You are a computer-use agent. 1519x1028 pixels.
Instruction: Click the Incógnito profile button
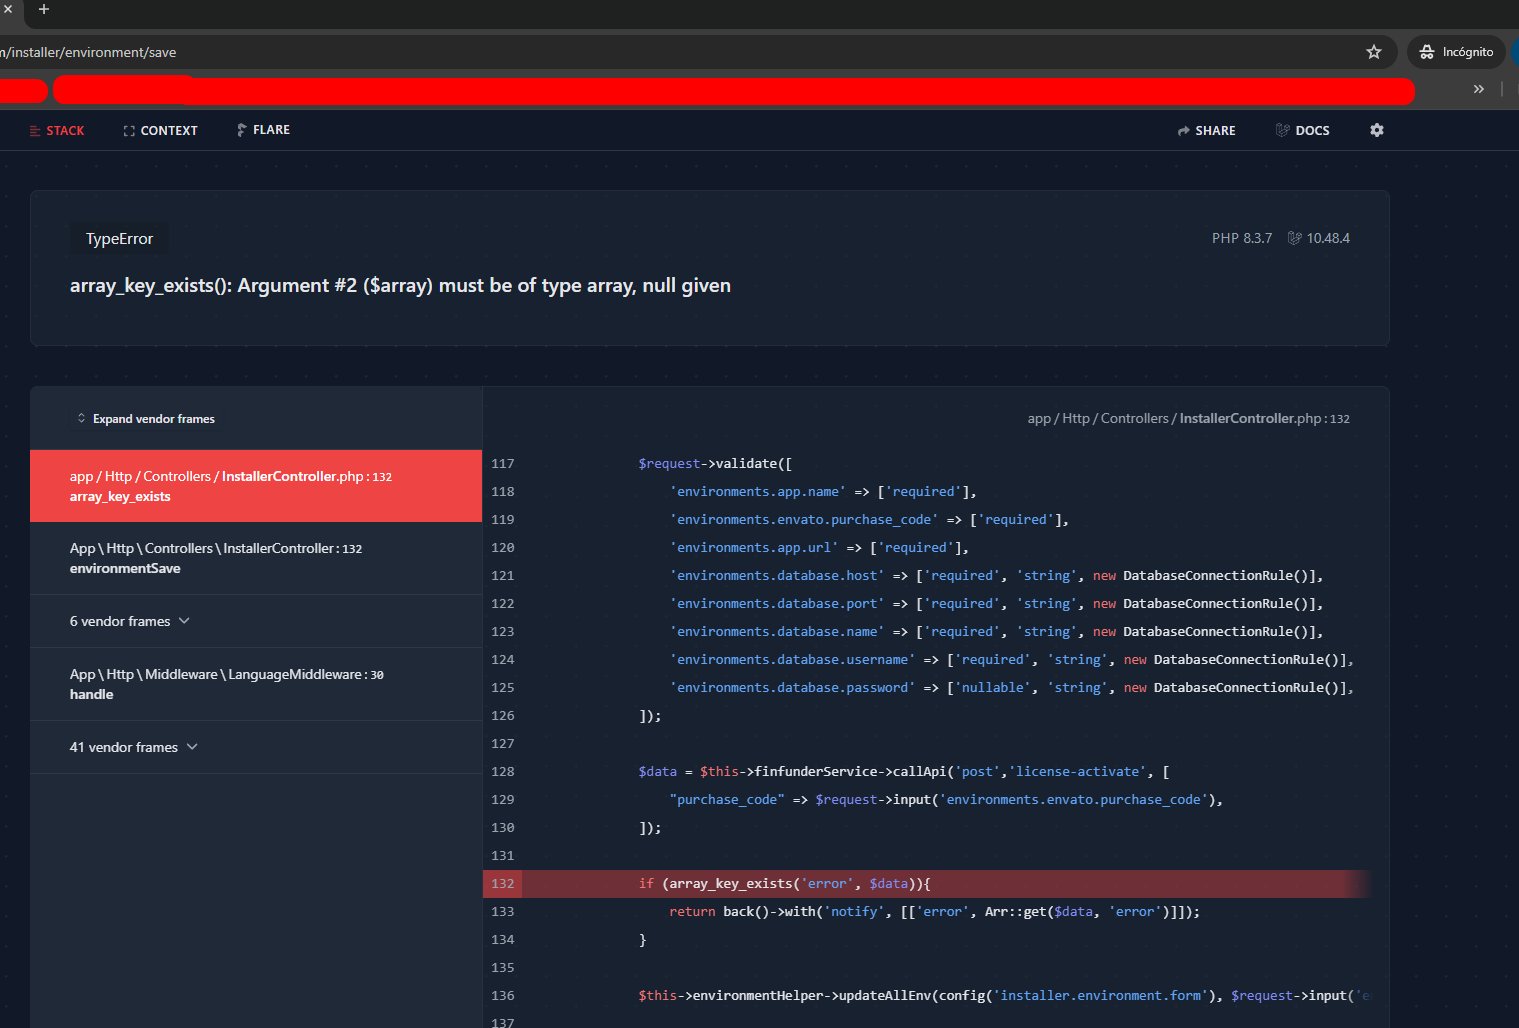point(1456,52)
